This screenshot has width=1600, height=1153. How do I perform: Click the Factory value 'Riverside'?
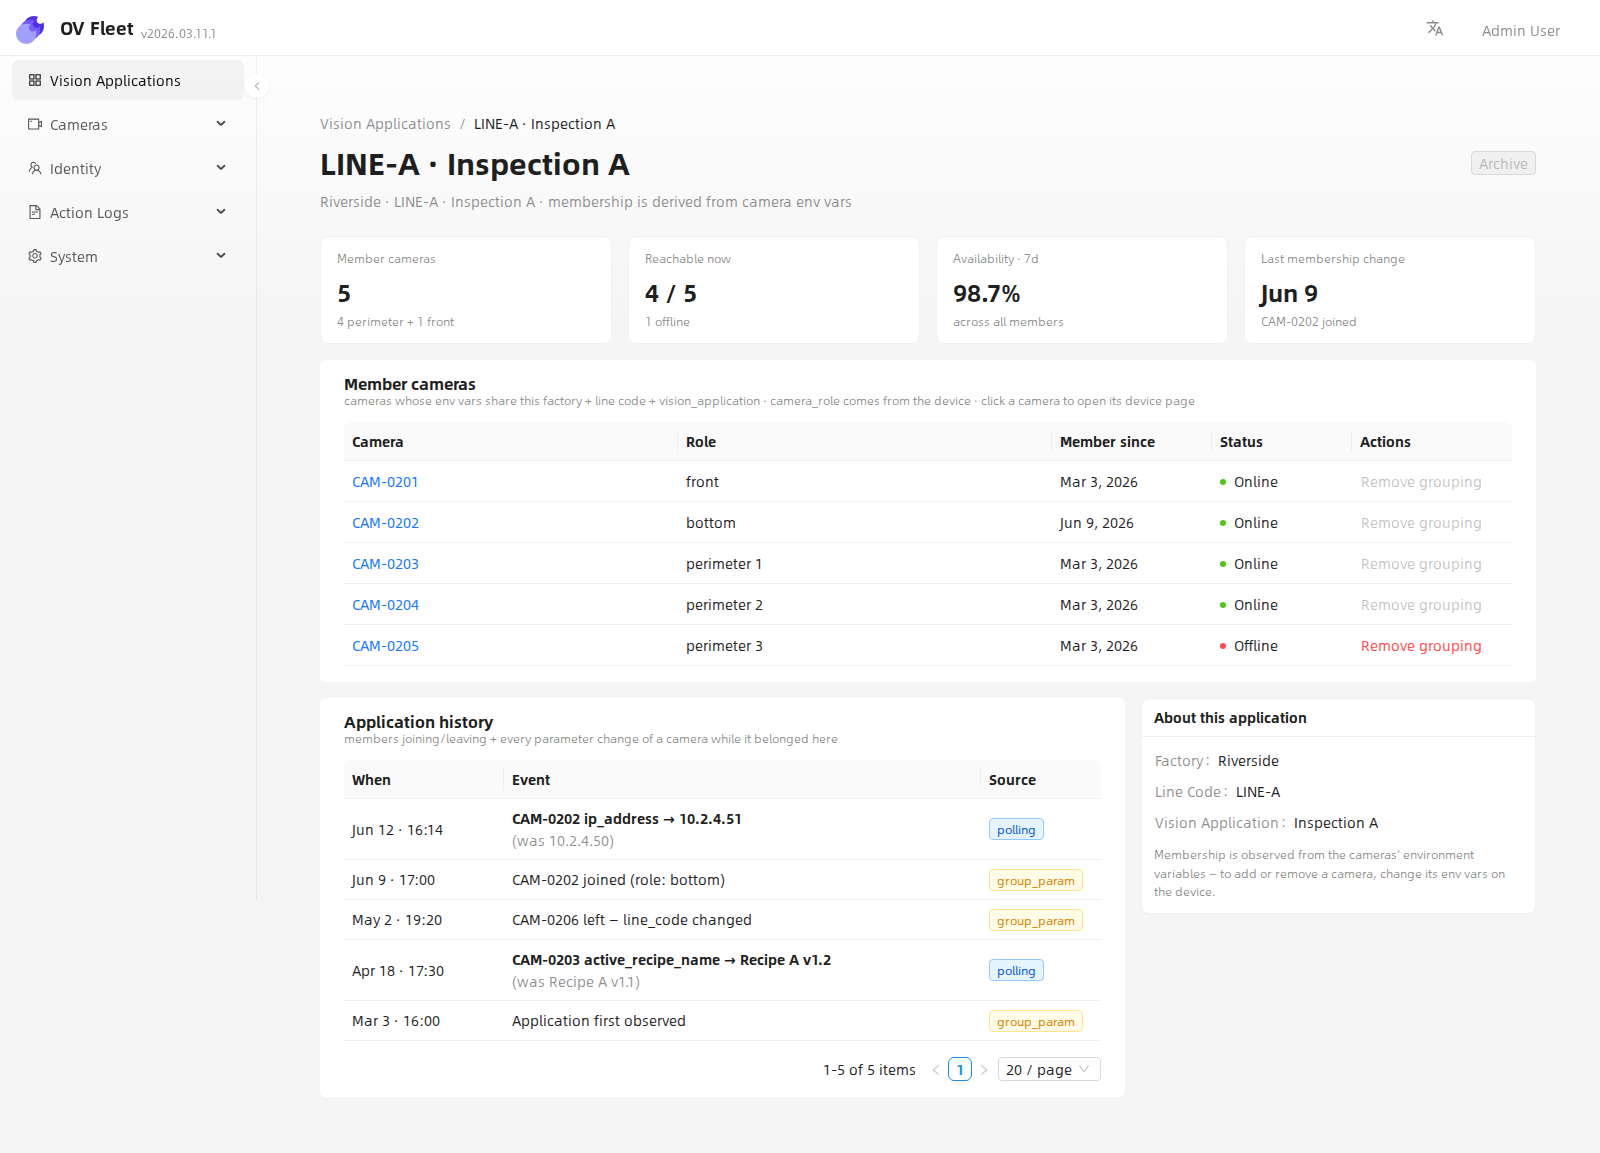tap(1248, 761)
